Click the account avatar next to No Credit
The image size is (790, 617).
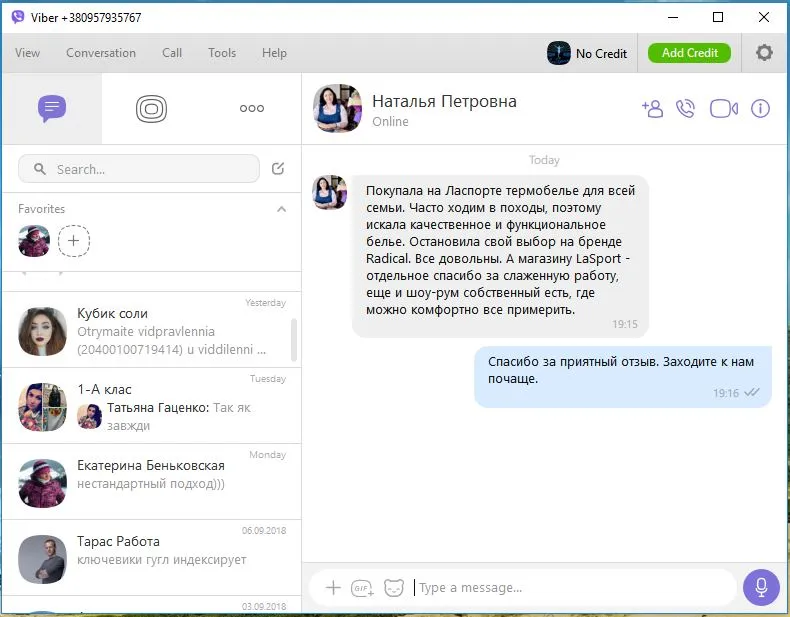(x=559, y=53)
